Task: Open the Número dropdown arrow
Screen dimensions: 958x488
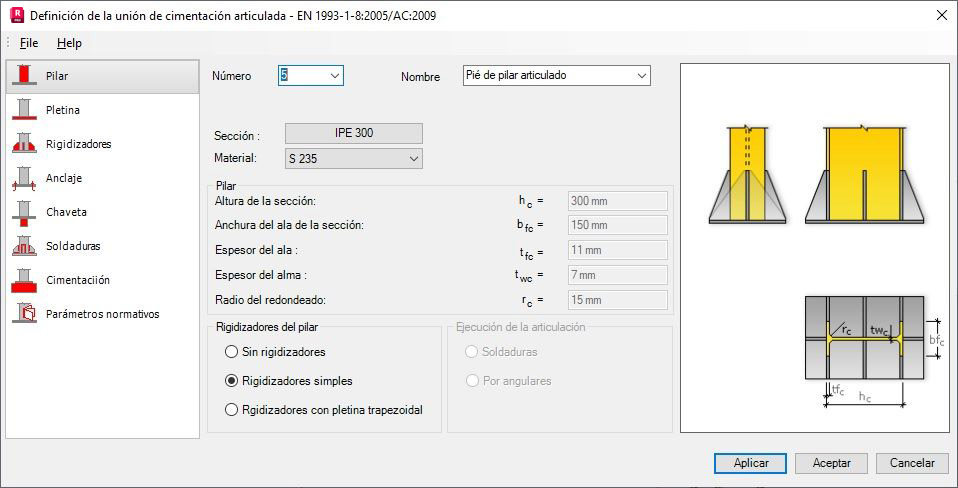Action: pos(334,76)
